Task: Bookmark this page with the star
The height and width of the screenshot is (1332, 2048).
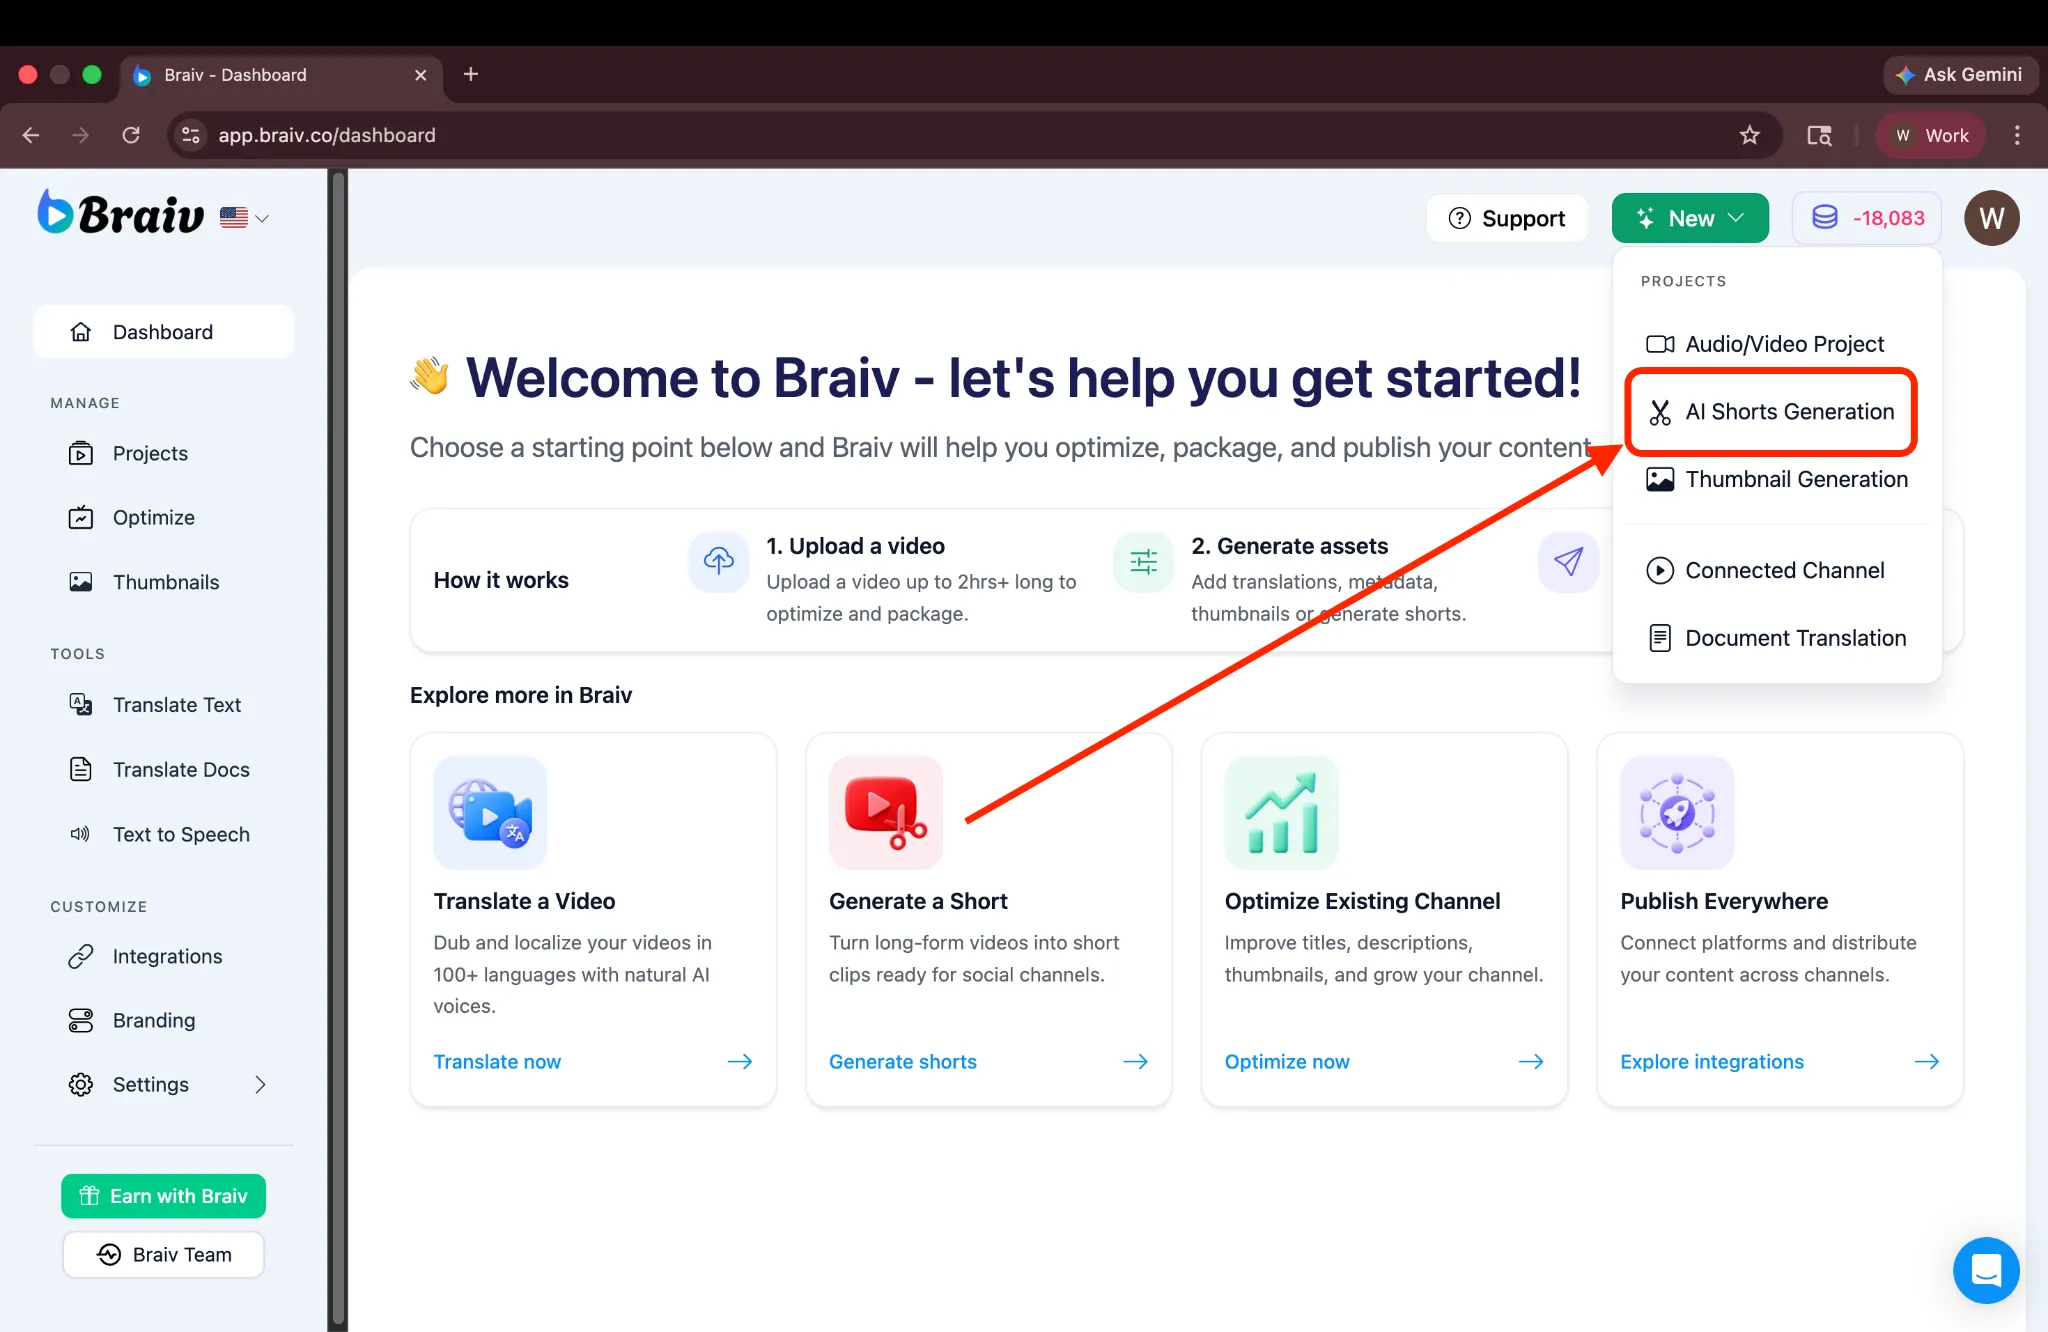Action: tap(1749, 135)
